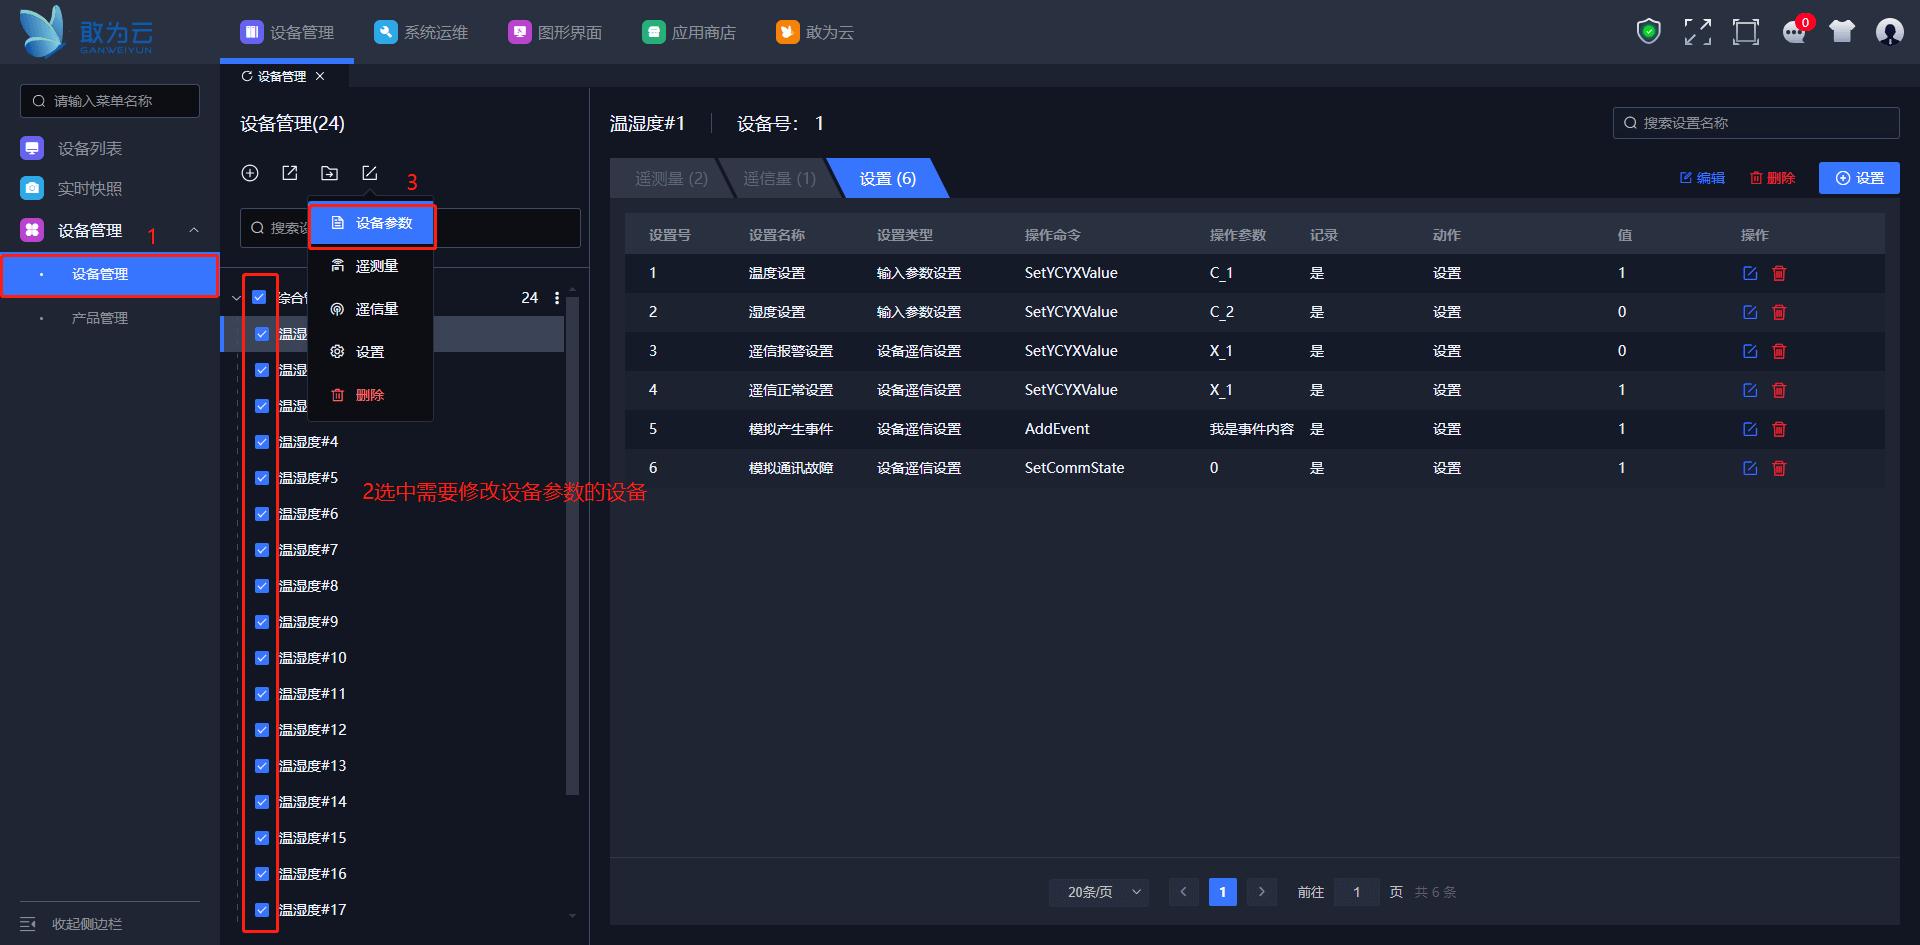
Task: Select 遥测量 from the dropdown menu
Action: 371,266
